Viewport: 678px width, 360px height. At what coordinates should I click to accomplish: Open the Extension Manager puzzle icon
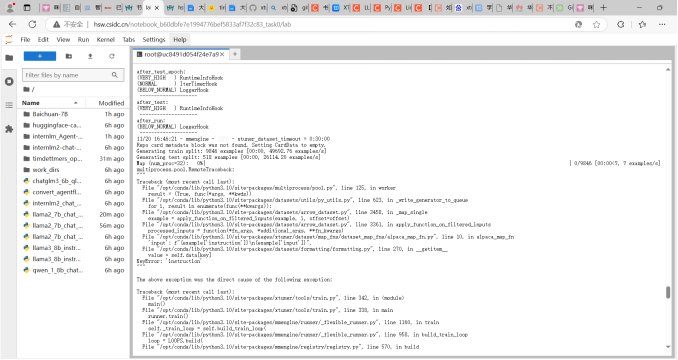tap(9, 129)
